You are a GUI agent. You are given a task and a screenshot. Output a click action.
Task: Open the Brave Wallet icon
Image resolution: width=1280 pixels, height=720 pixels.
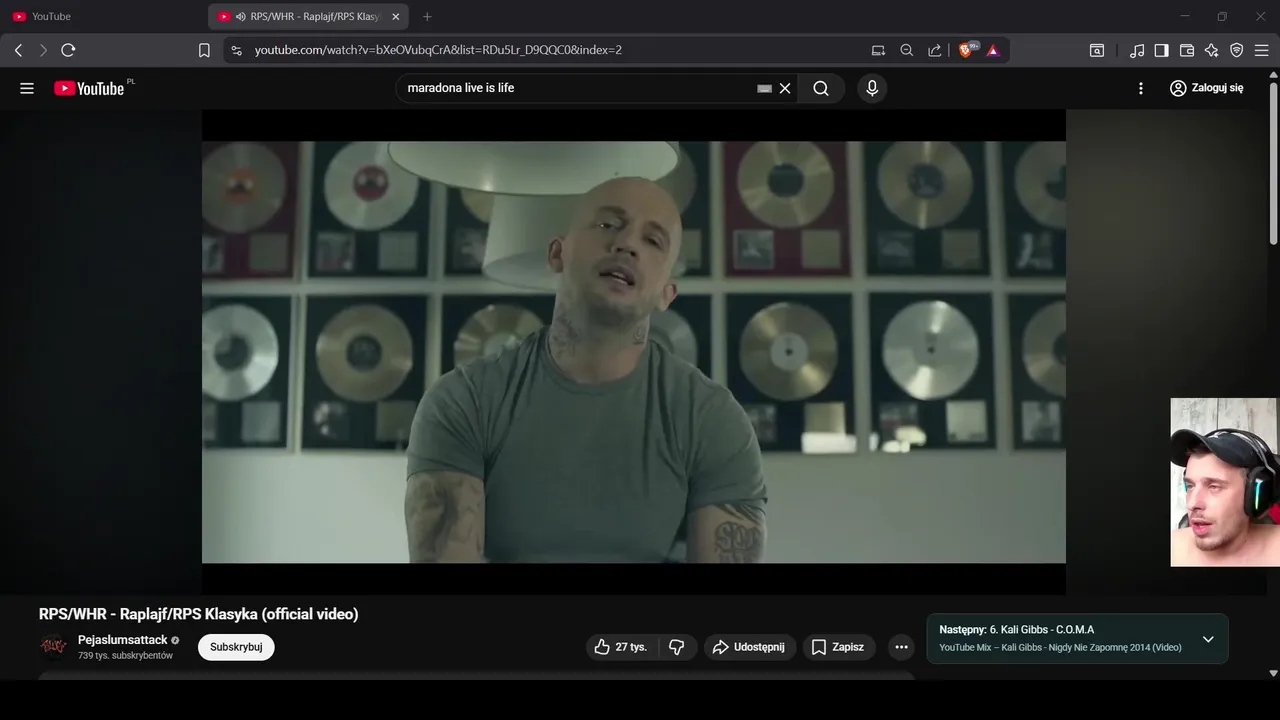(x=1187, y=50)
